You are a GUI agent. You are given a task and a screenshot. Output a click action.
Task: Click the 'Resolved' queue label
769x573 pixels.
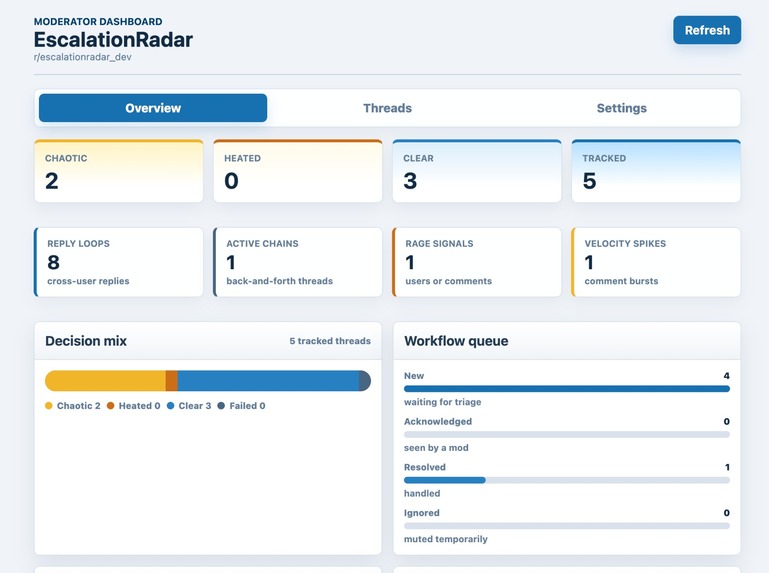(425, 467)
